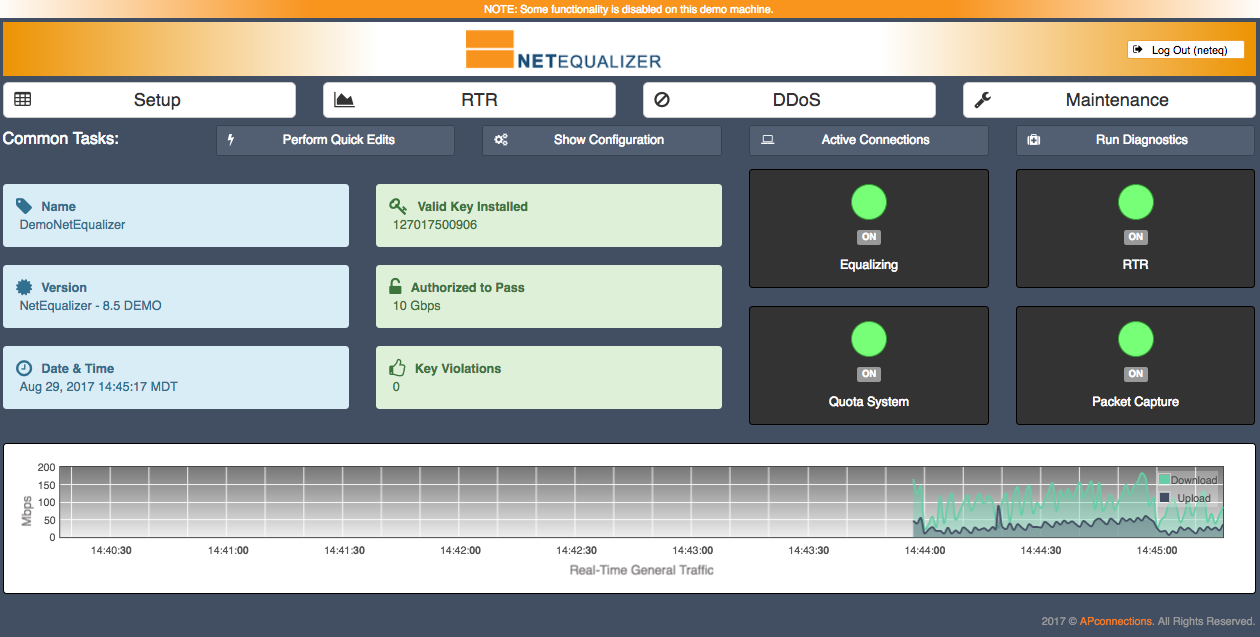Open the Setup menu
This screenshot has height=637, width=1260.
tap(150, 100)
